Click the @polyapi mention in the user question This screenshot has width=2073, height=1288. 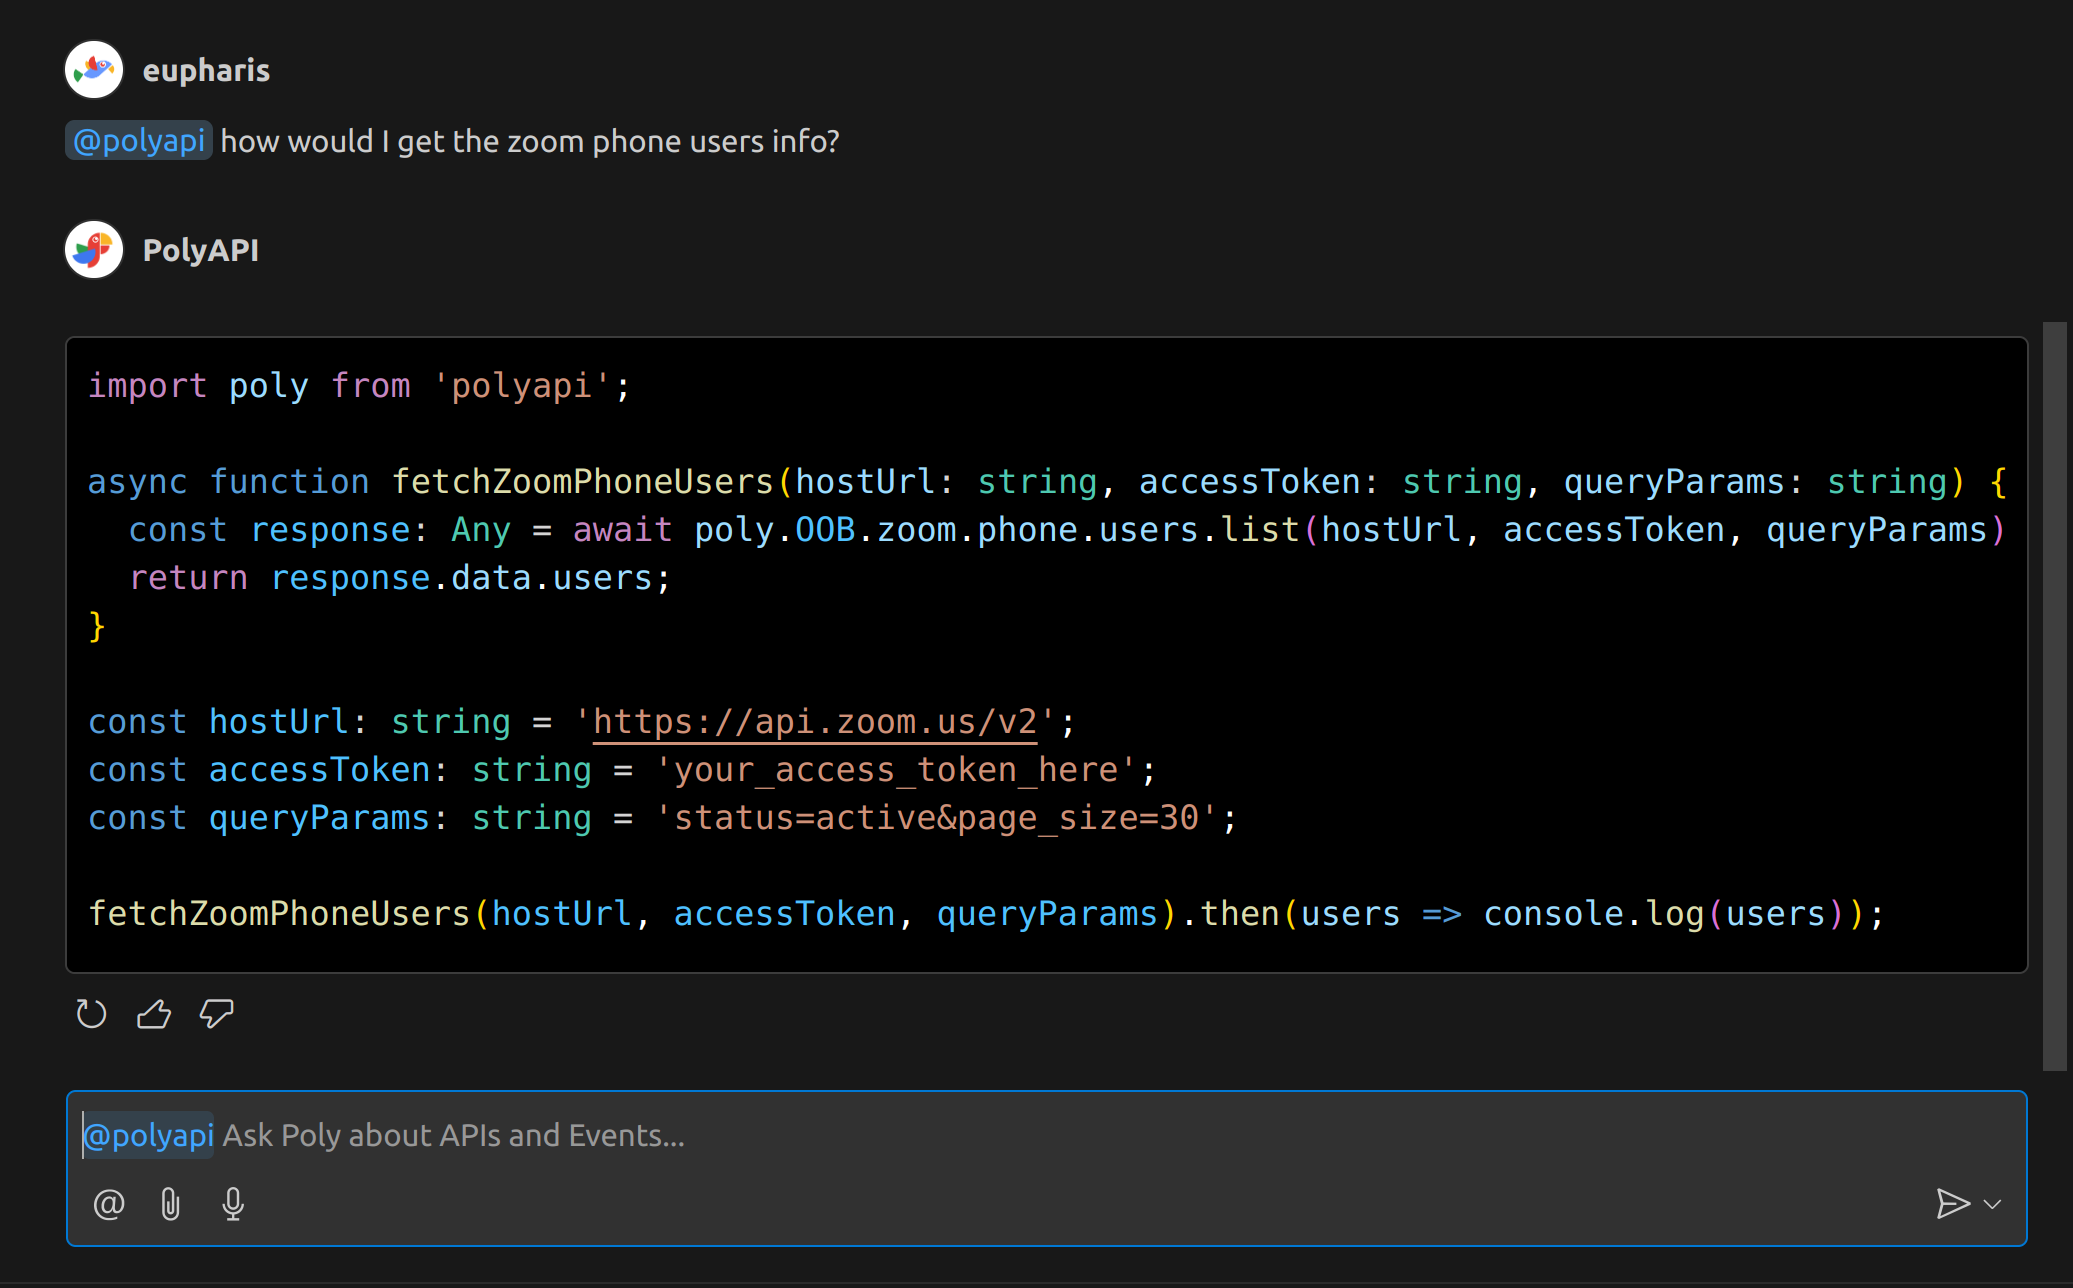(139, 141)
